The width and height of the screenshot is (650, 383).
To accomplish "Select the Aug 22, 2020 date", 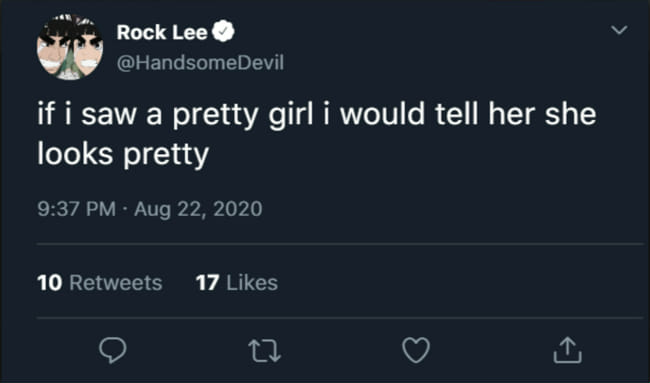I will point(198,208).
